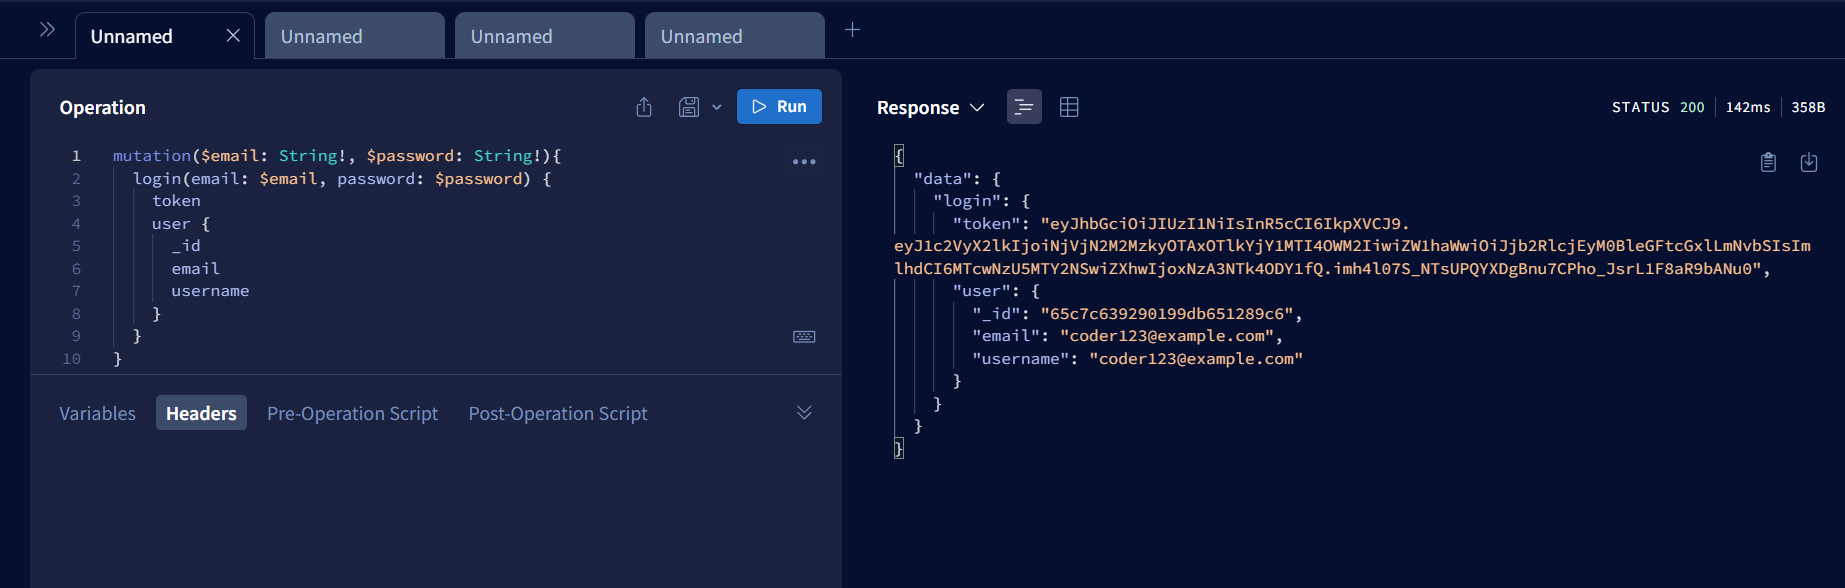Screen dimensions: 1845x588
Task: Click the "login" key in response
Action: (967, 201)
